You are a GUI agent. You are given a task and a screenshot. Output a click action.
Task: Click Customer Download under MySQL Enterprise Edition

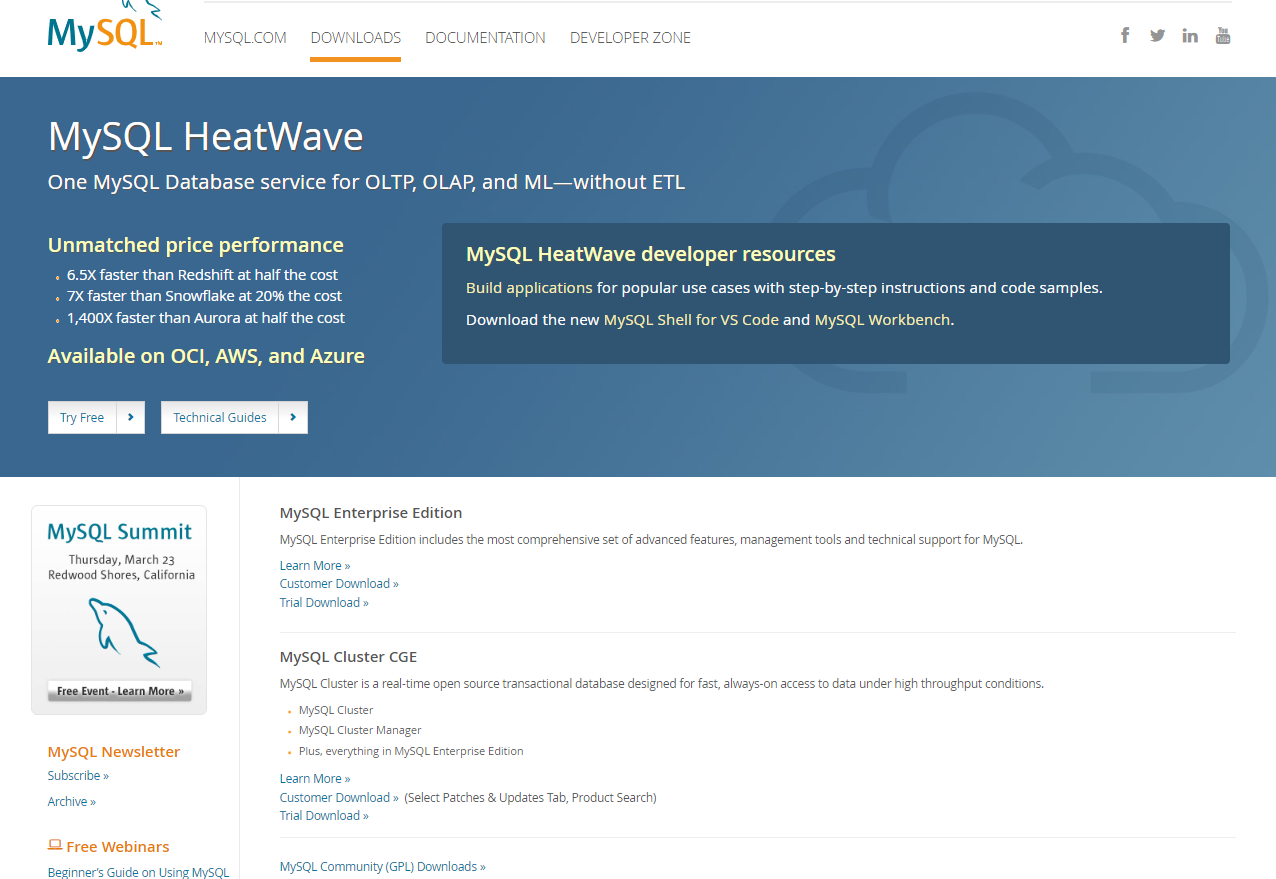point(339,583)
